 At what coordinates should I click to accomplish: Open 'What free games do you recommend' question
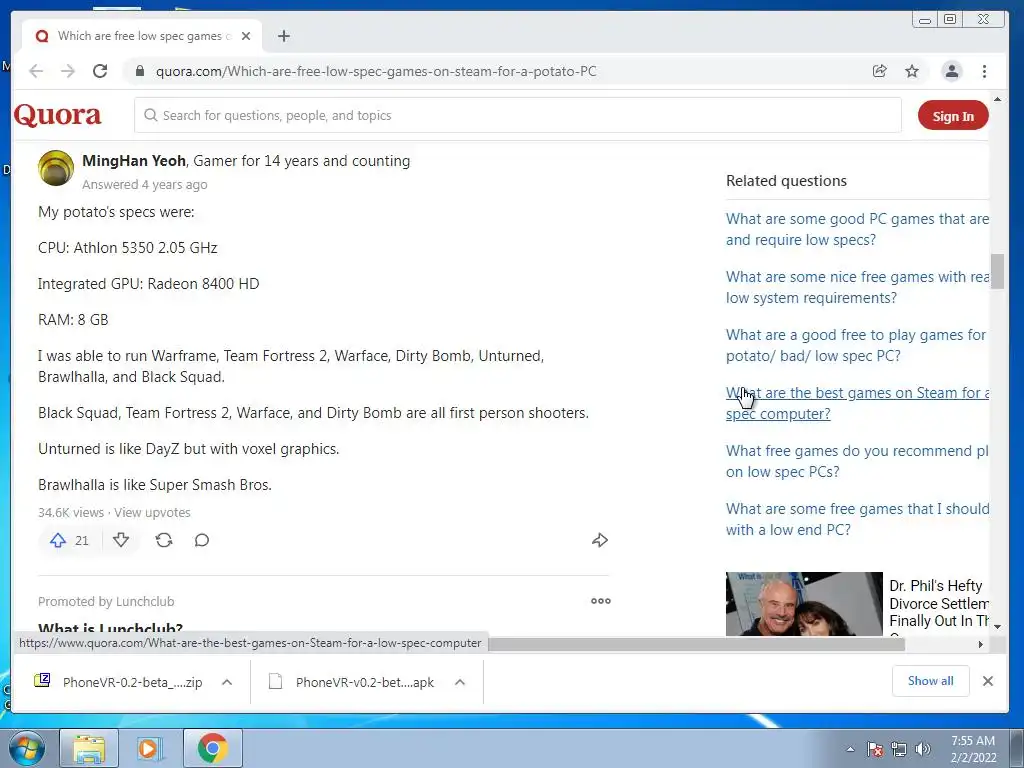point(857,461)
